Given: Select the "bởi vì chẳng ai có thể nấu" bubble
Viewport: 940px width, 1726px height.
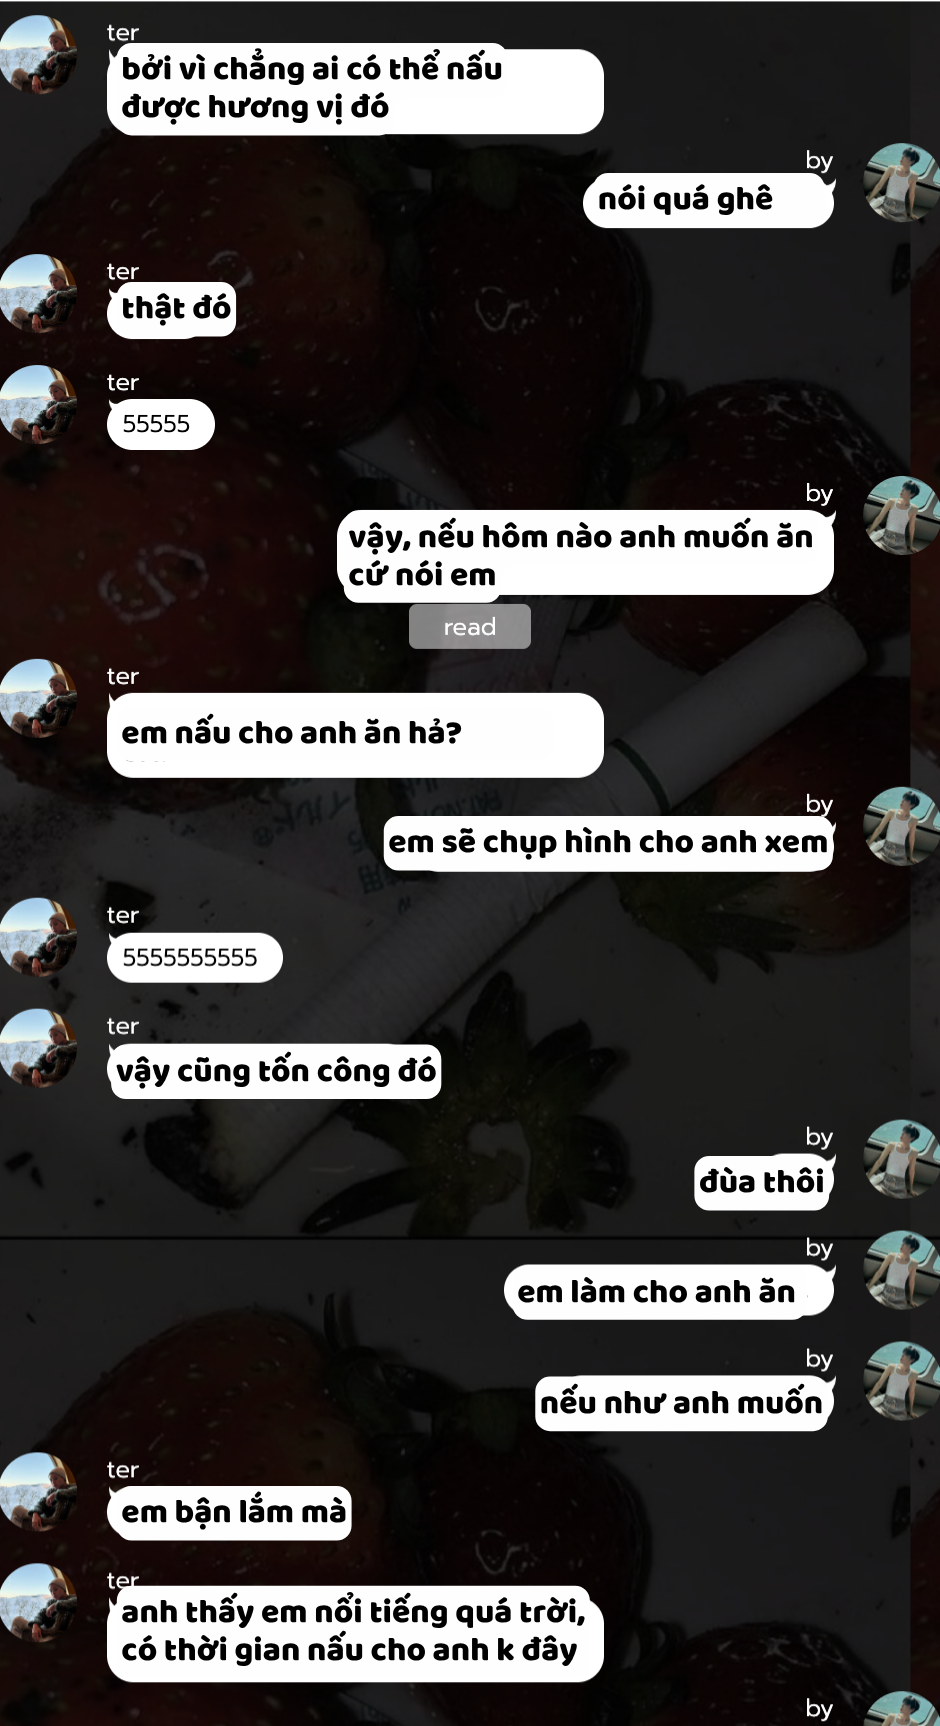Looking at the screenshot, I should click(x=355, y=88).
